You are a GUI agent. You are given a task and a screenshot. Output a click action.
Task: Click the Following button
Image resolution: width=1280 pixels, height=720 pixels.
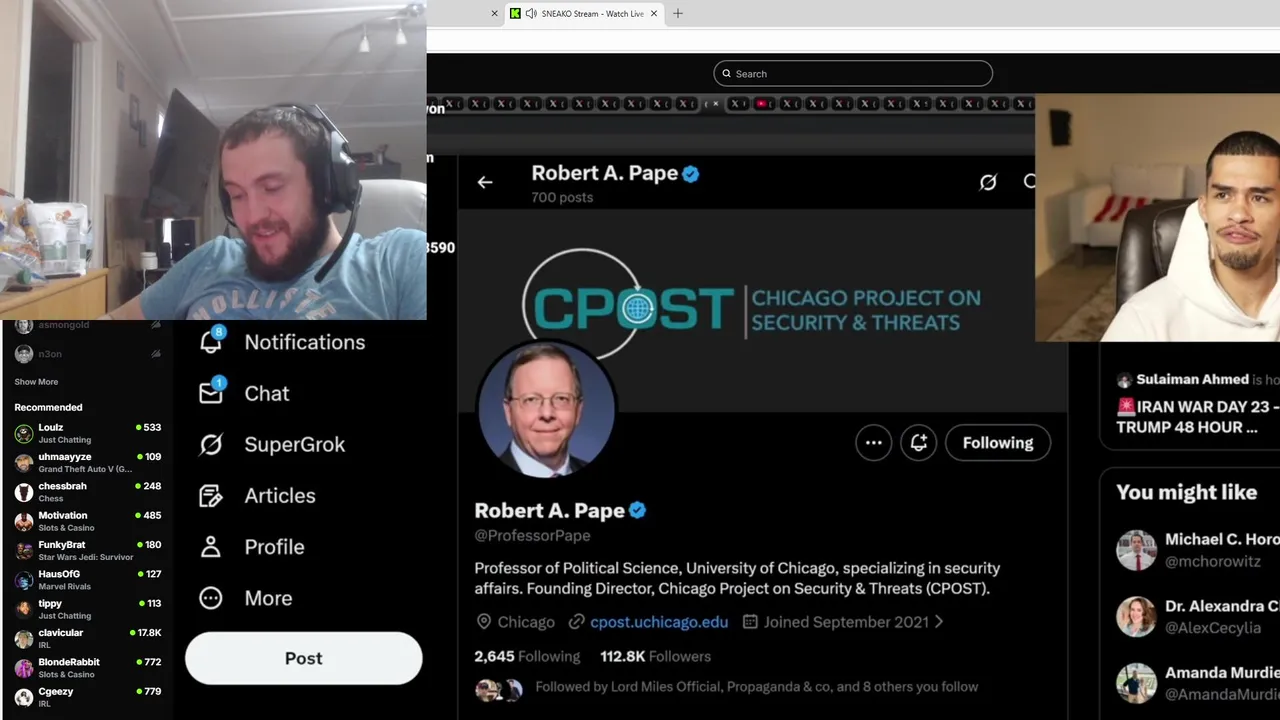coord(998,443)
